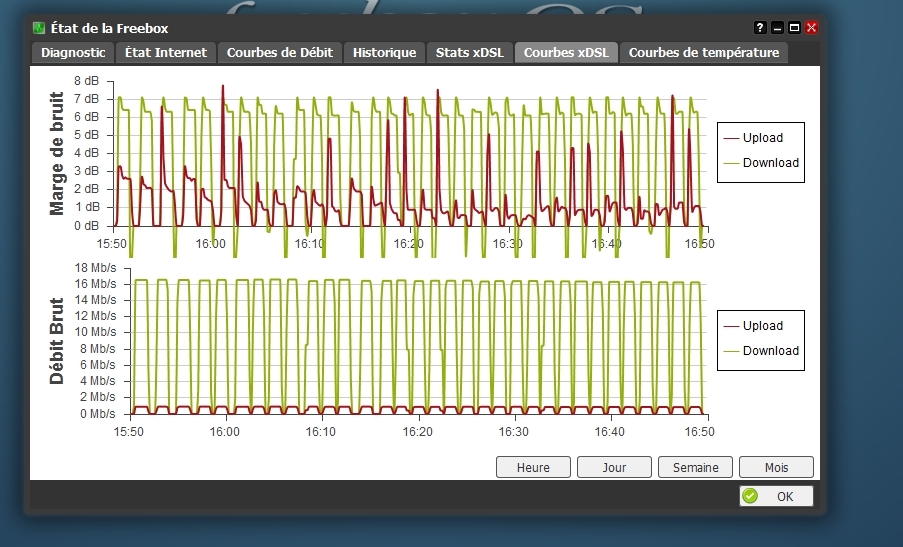This screenshot has width=903, height=547.
Task: Show the Jour period graphs
Action: (x=614, y=468)
